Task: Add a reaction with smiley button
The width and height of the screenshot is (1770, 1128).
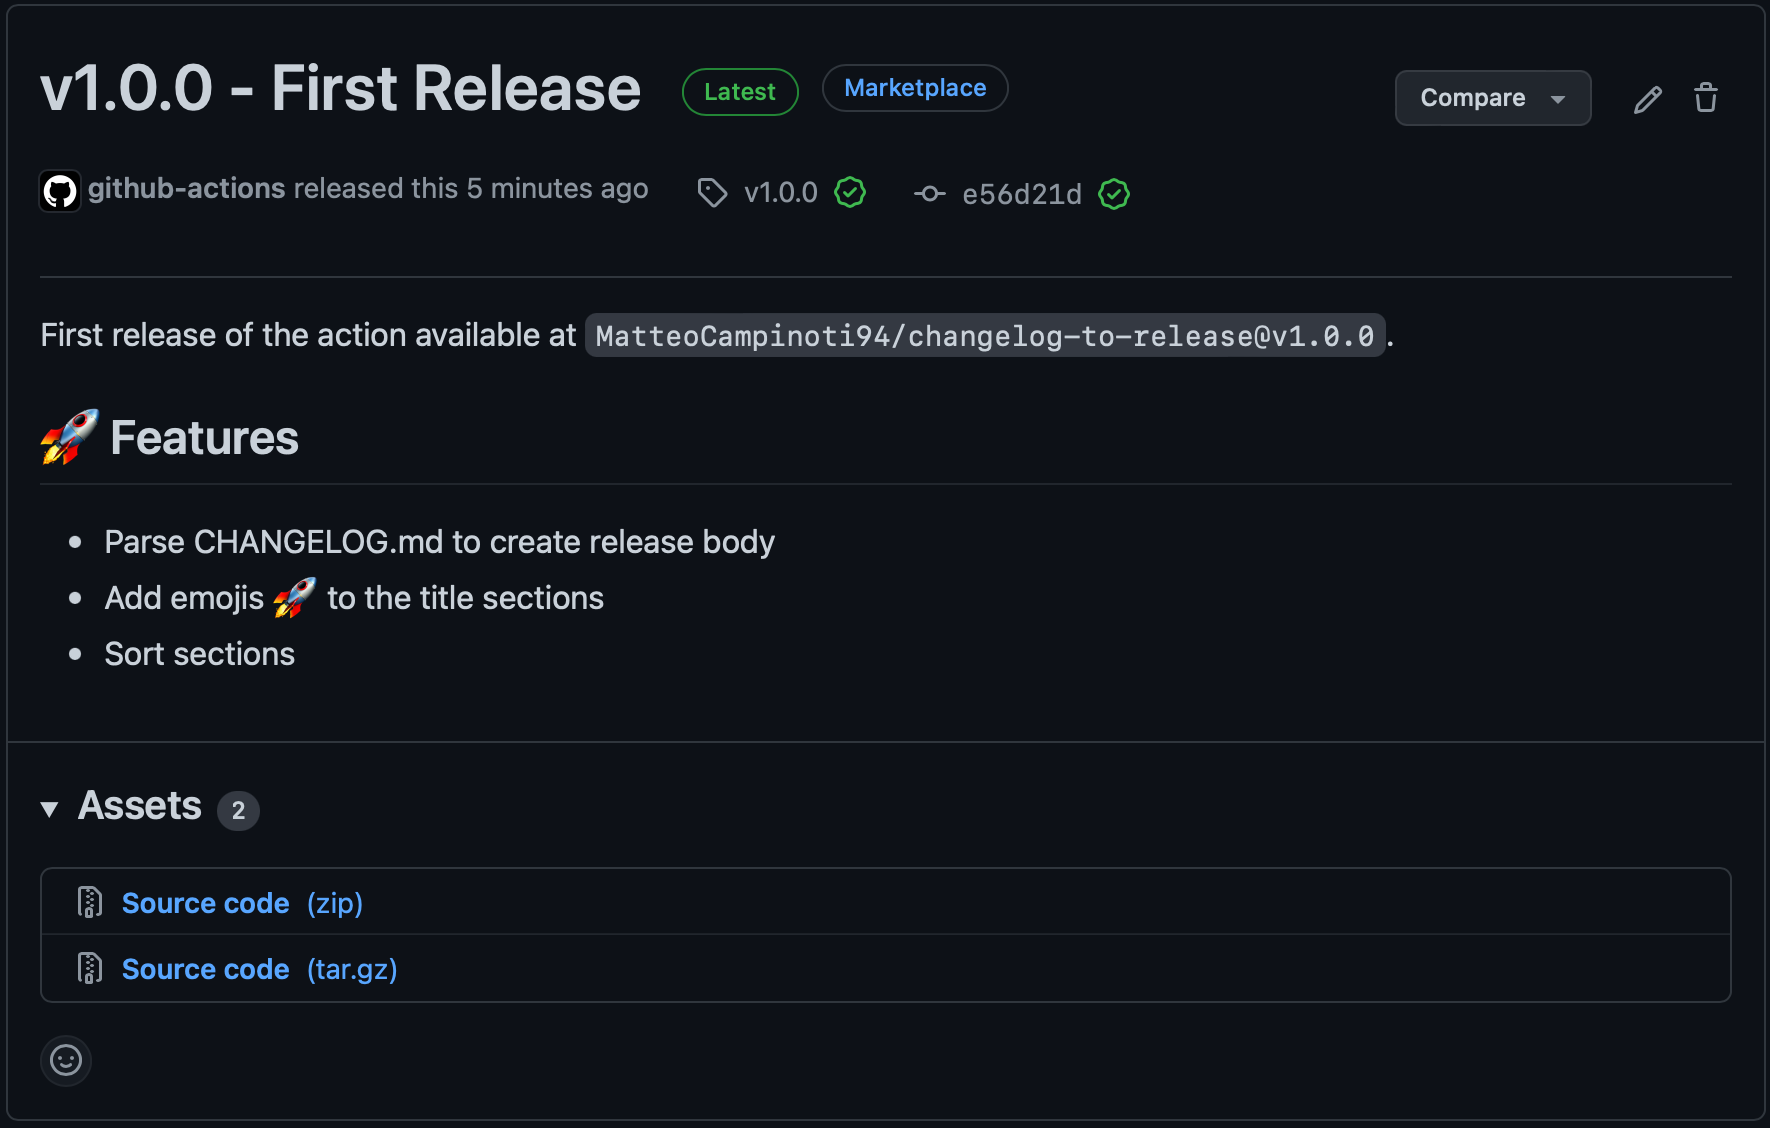Action: point(66,1060)
